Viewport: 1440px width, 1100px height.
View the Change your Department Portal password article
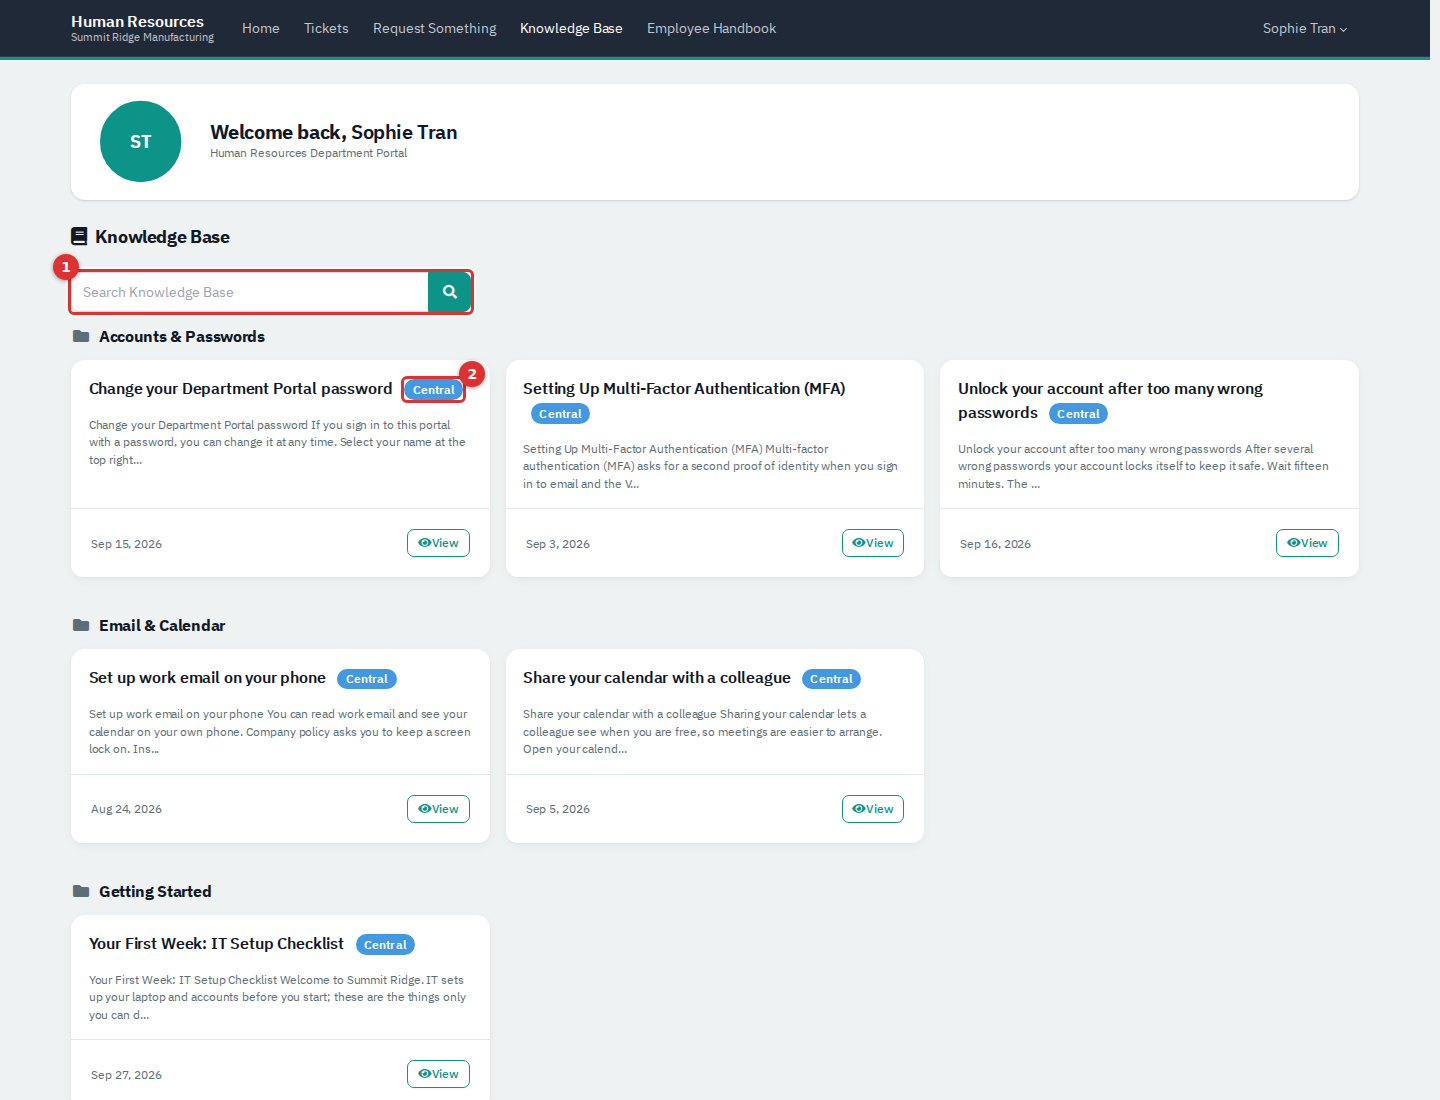pyautogui.click(x=438, y=543)
